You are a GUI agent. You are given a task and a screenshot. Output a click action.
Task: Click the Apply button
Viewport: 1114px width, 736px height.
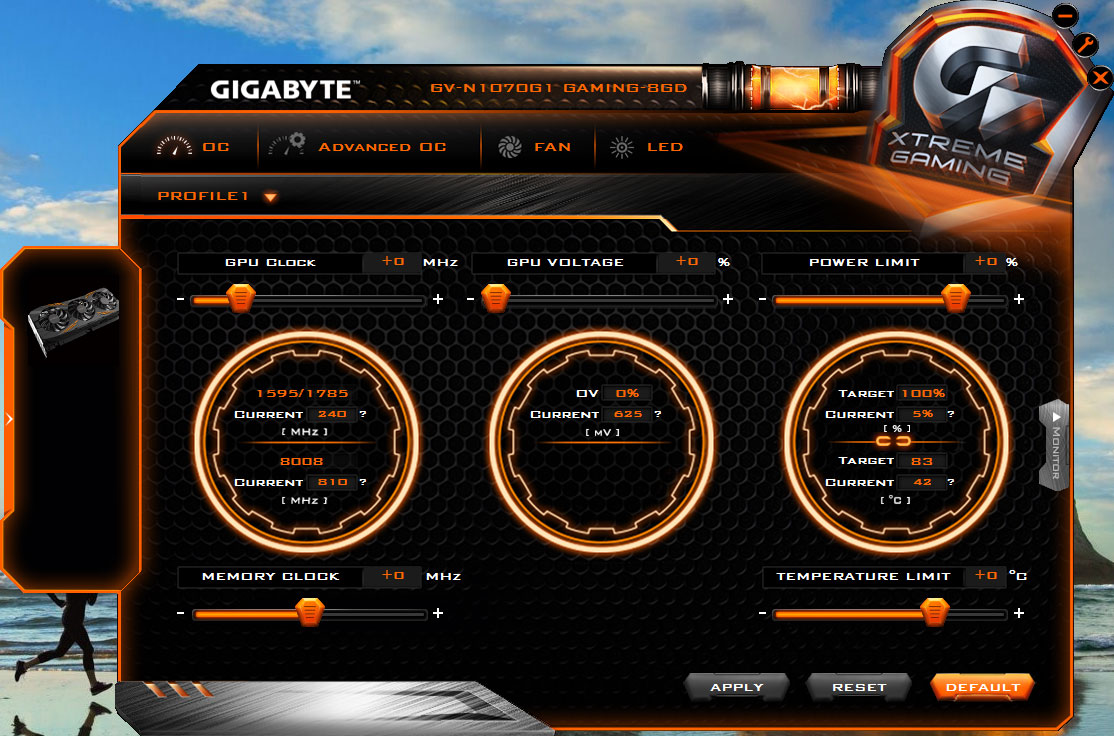pos(737,687)
